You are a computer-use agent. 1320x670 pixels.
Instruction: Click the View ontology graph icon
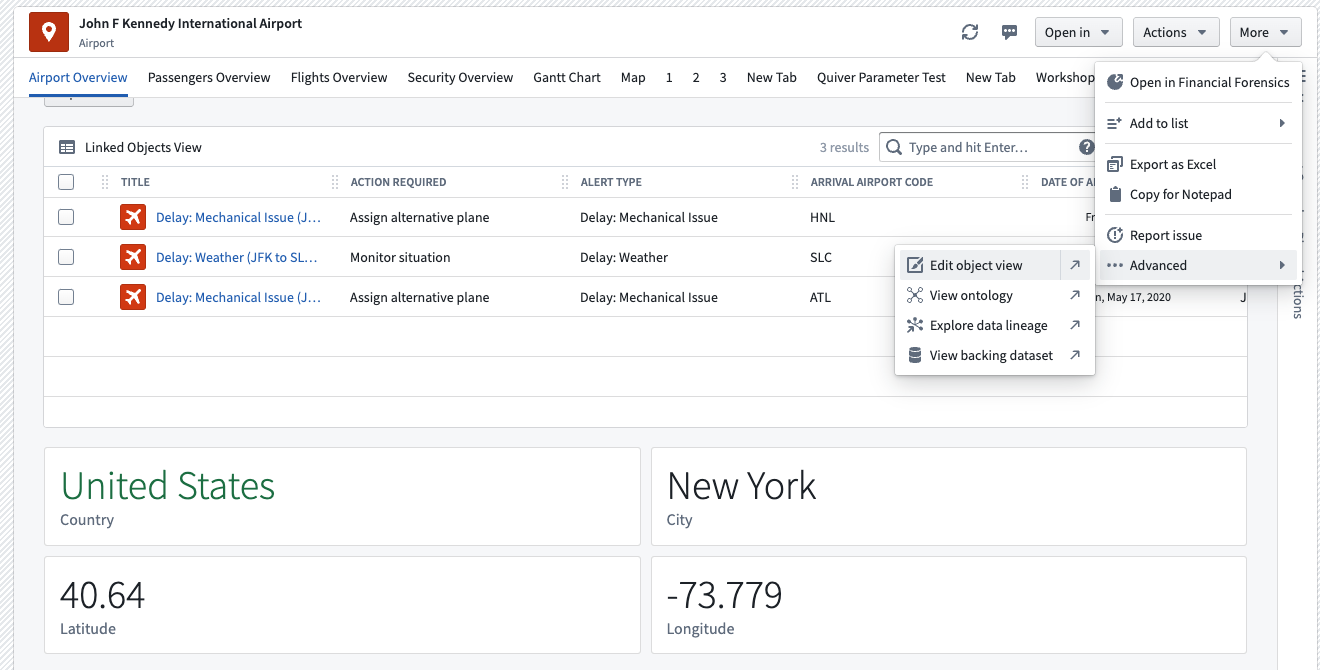pyautogui.click(x=914, y=295)
